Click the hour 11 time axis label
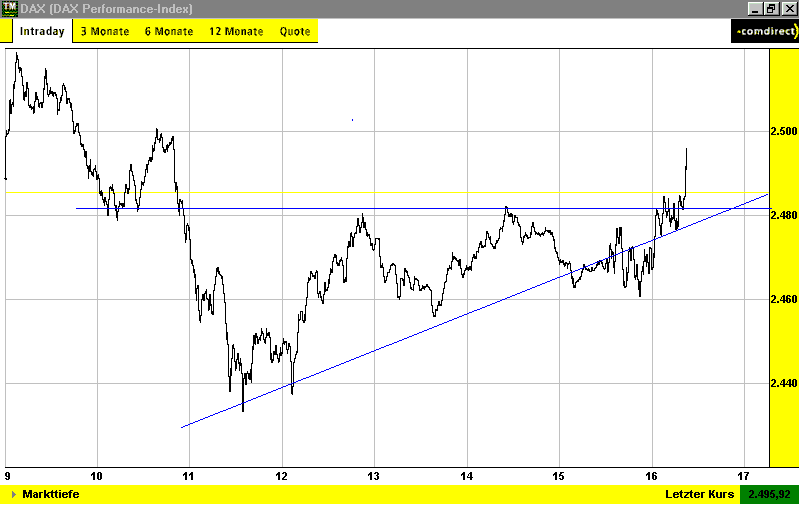 [x=189, y=476]
